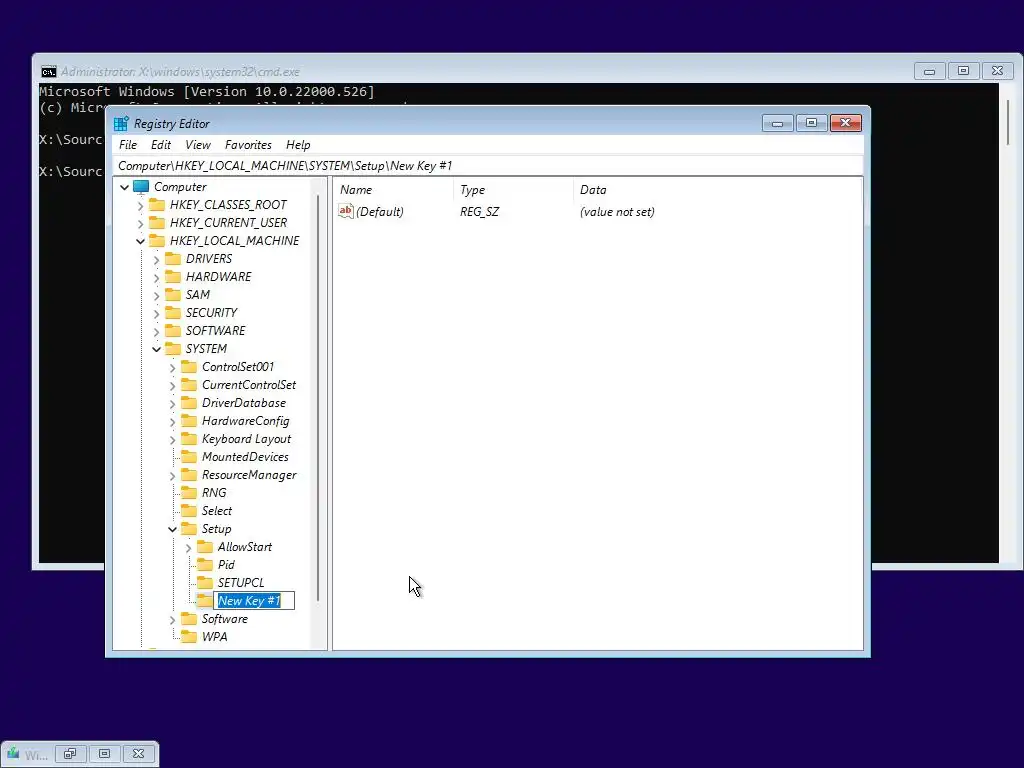
Task: Select the Computer icon in the tree
Action: [x=141, y=187]
